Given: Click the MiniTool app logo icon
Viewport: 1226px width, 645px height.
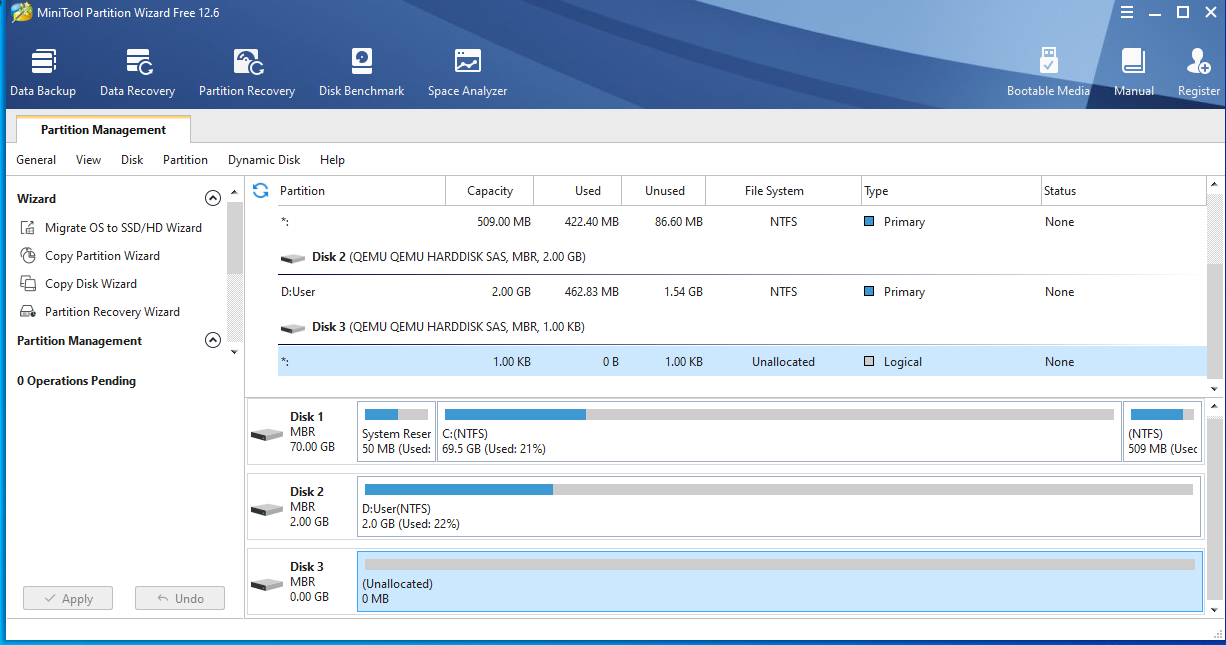Looking at the screenshot, I should (20, 13).
